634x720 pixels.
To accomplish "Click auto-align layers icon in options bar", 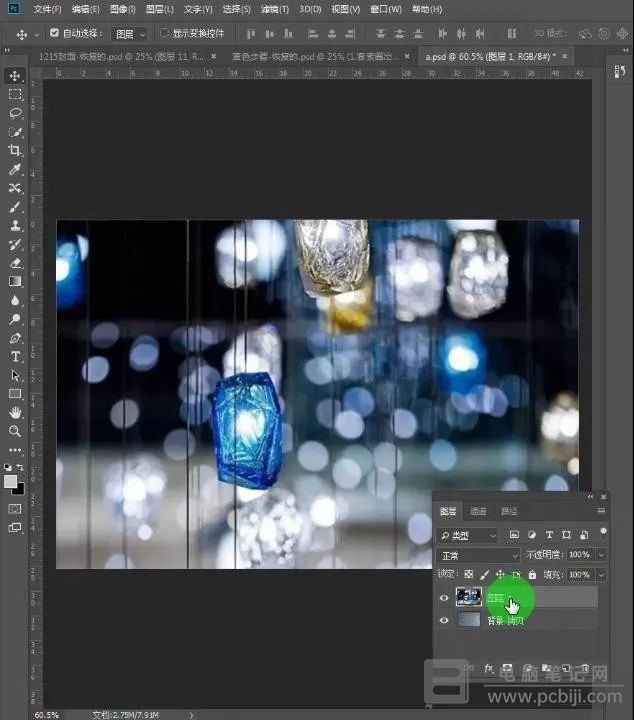I will (x=512, y=34).
